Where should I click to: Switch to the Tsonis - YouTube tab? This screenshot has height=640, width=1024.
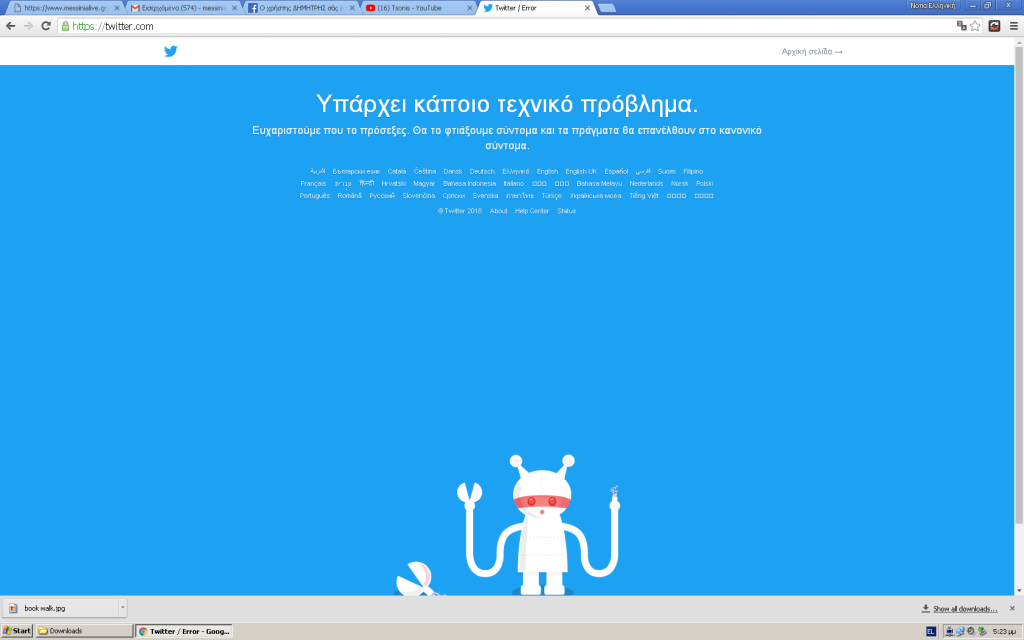click(x=418, y=8)
